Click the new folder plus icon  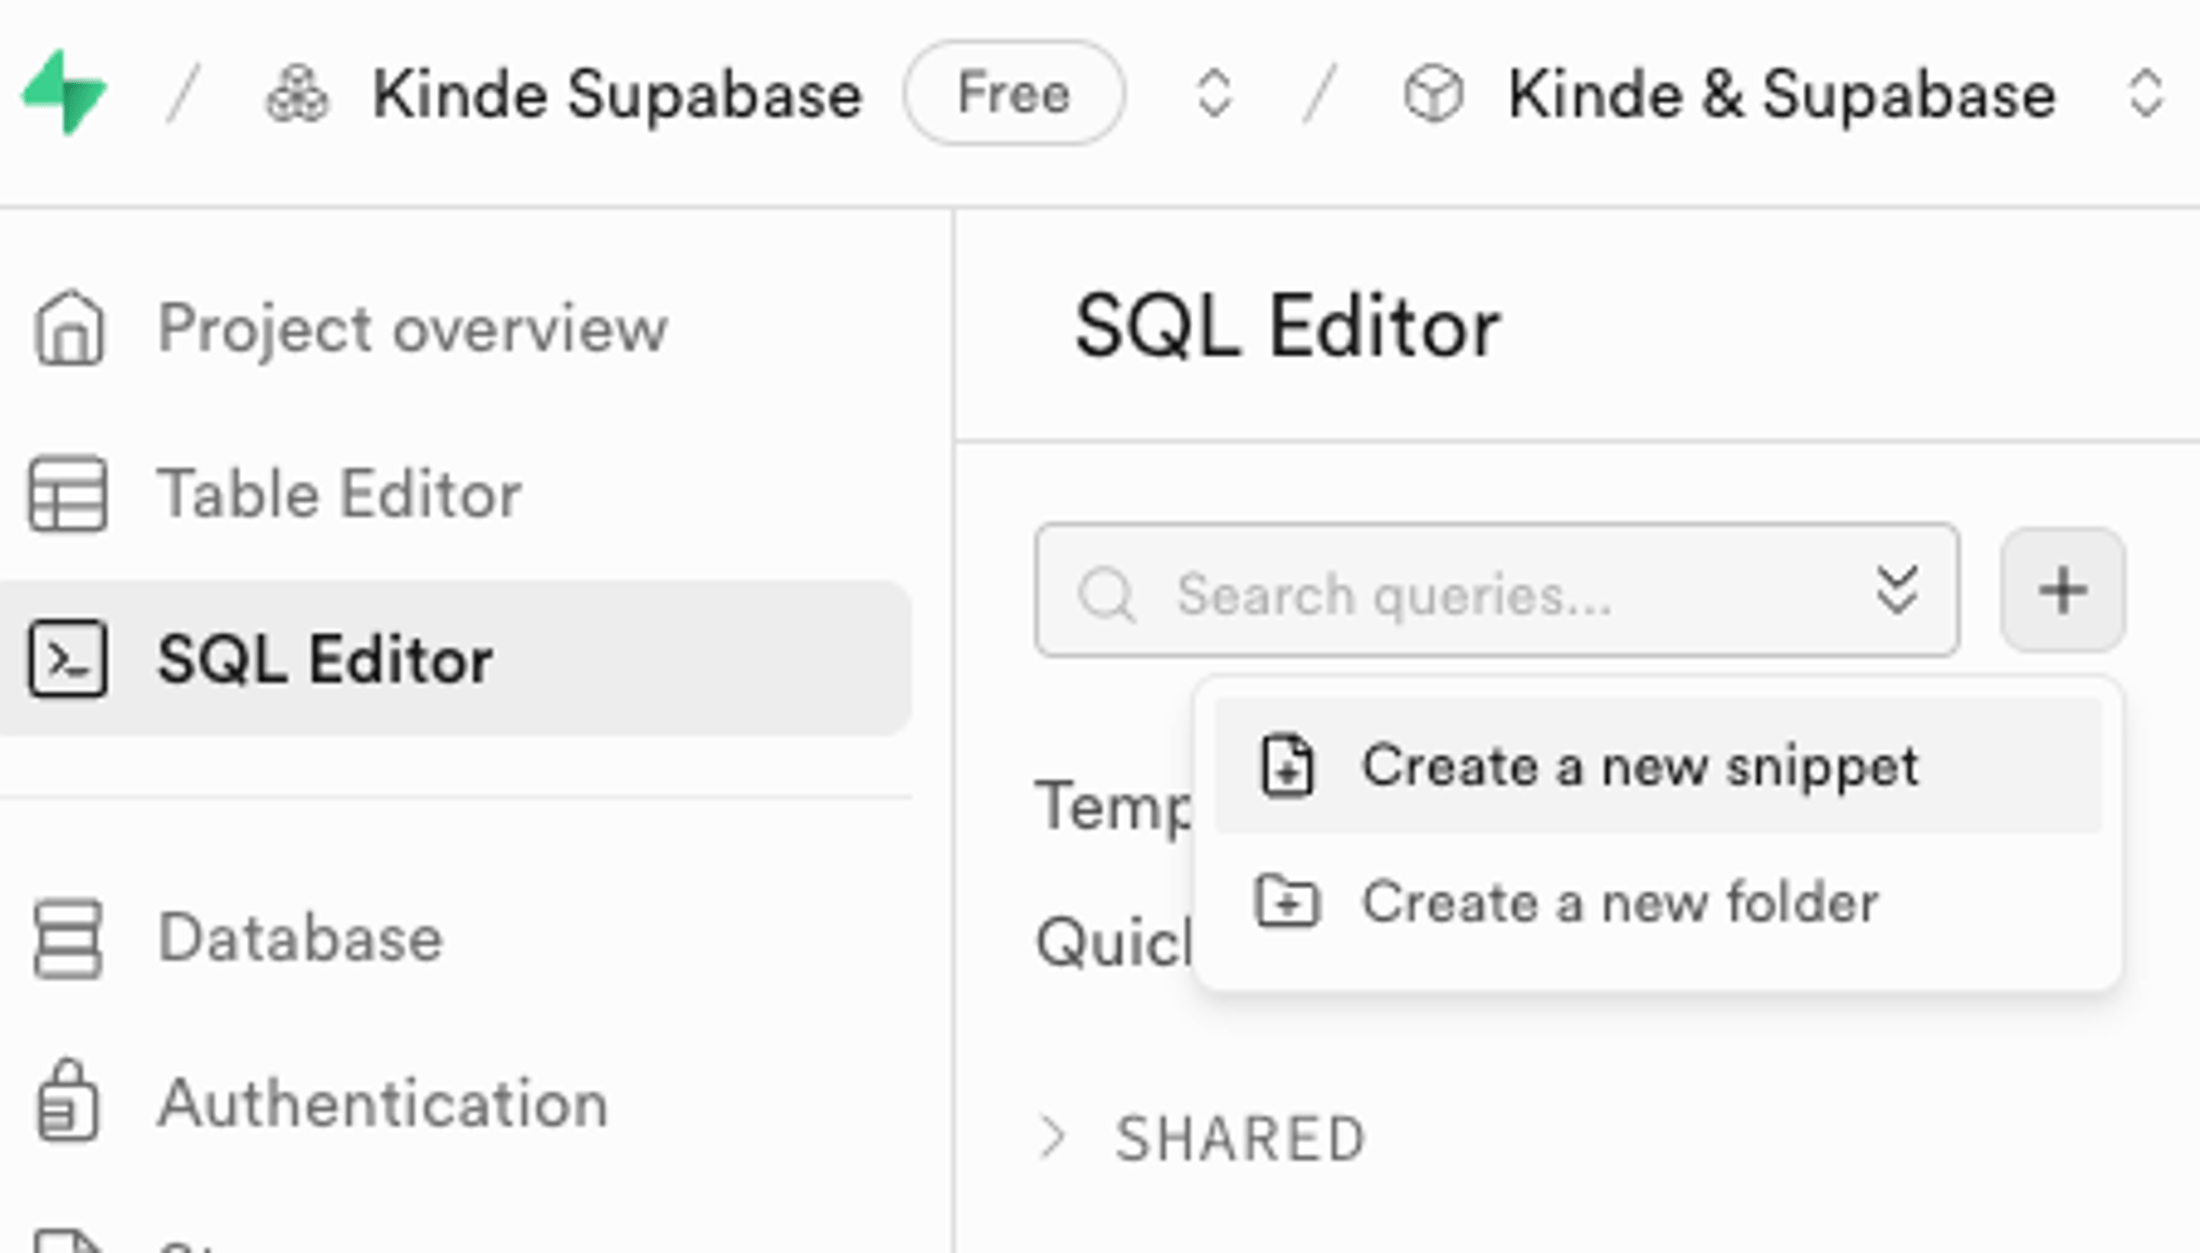1287,902
